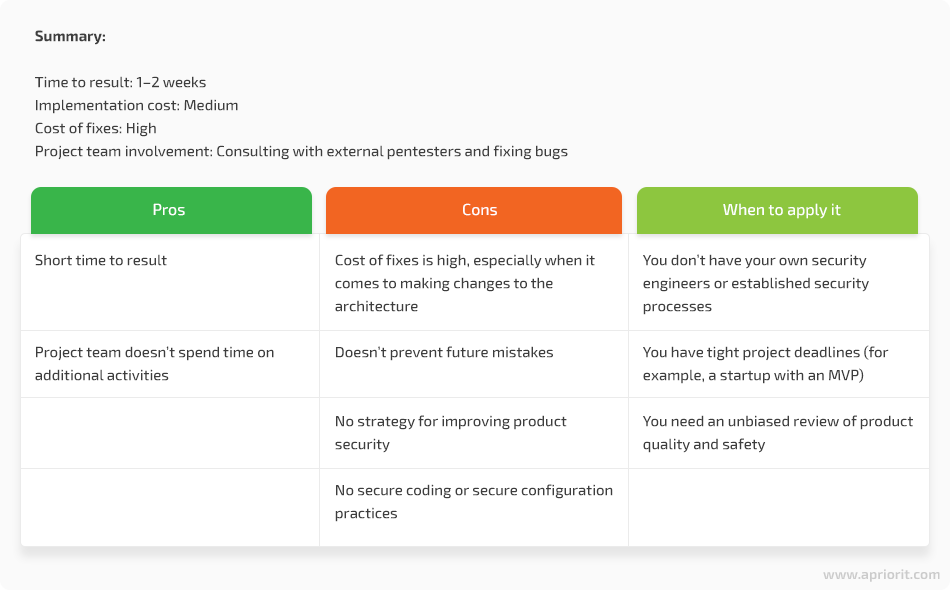The width and height of the screenshot is (950, 590).
Task: Click the unbiased review of product cell
Action: [x=779, y=433]
